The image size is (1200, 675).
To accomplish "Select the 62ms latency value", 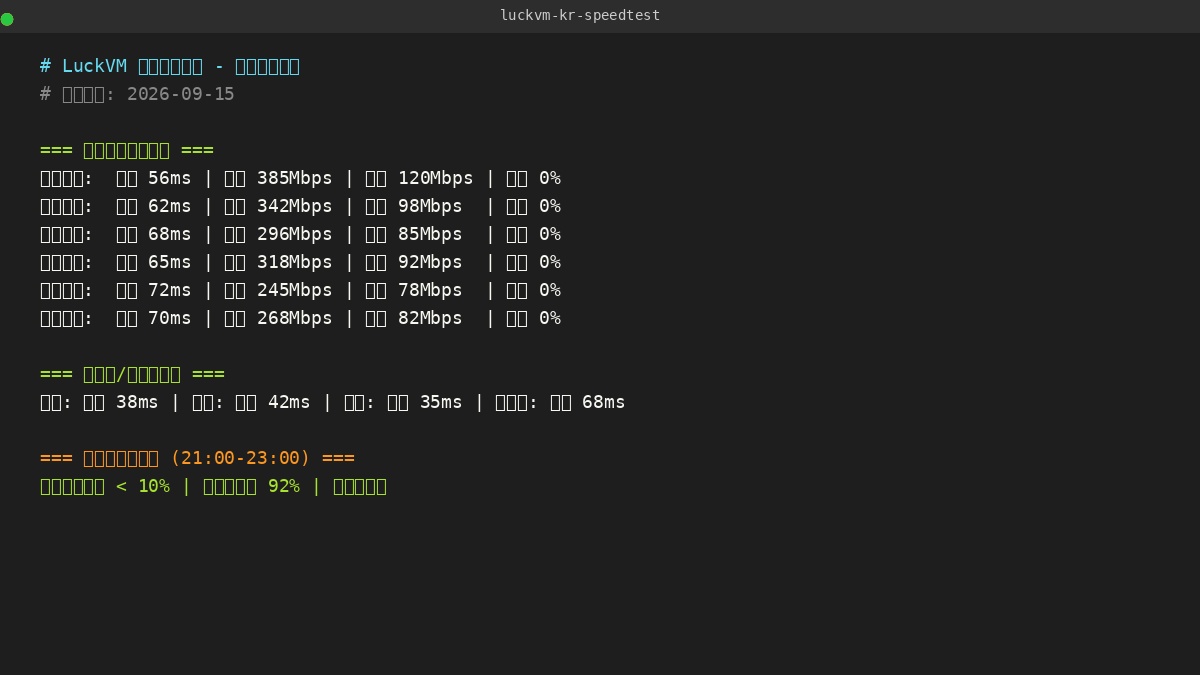I will click(169, 206).
